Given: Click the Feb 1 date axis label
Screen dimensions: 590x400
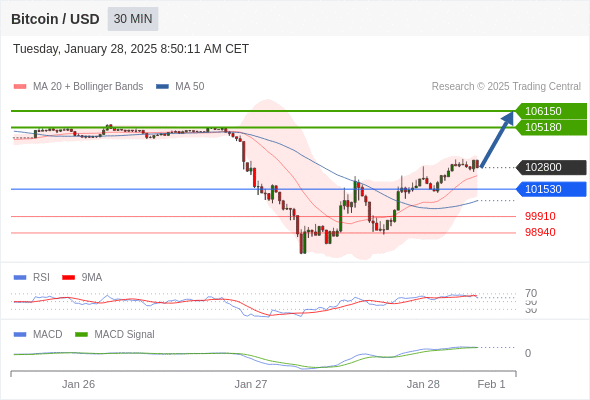Looking at the screenshot, I should coord(491,384).
